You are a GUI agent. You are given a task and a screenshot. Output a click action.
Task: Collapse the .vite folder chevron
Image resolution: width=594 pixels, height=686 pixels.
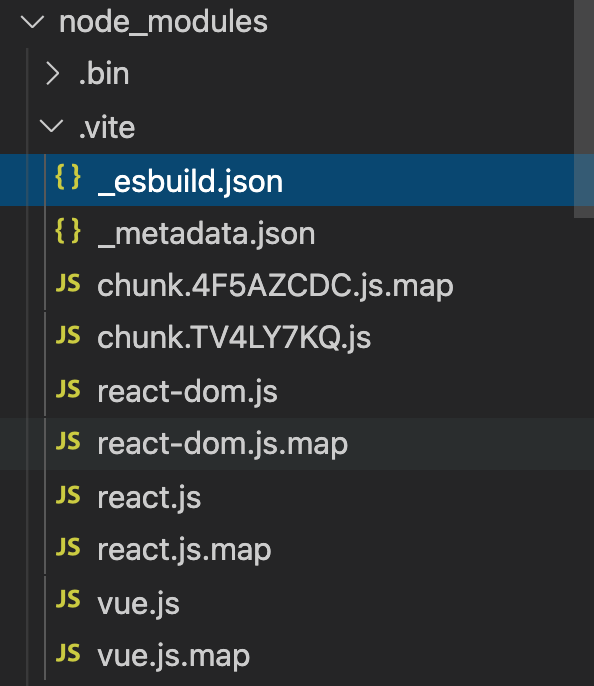point(52,126)
